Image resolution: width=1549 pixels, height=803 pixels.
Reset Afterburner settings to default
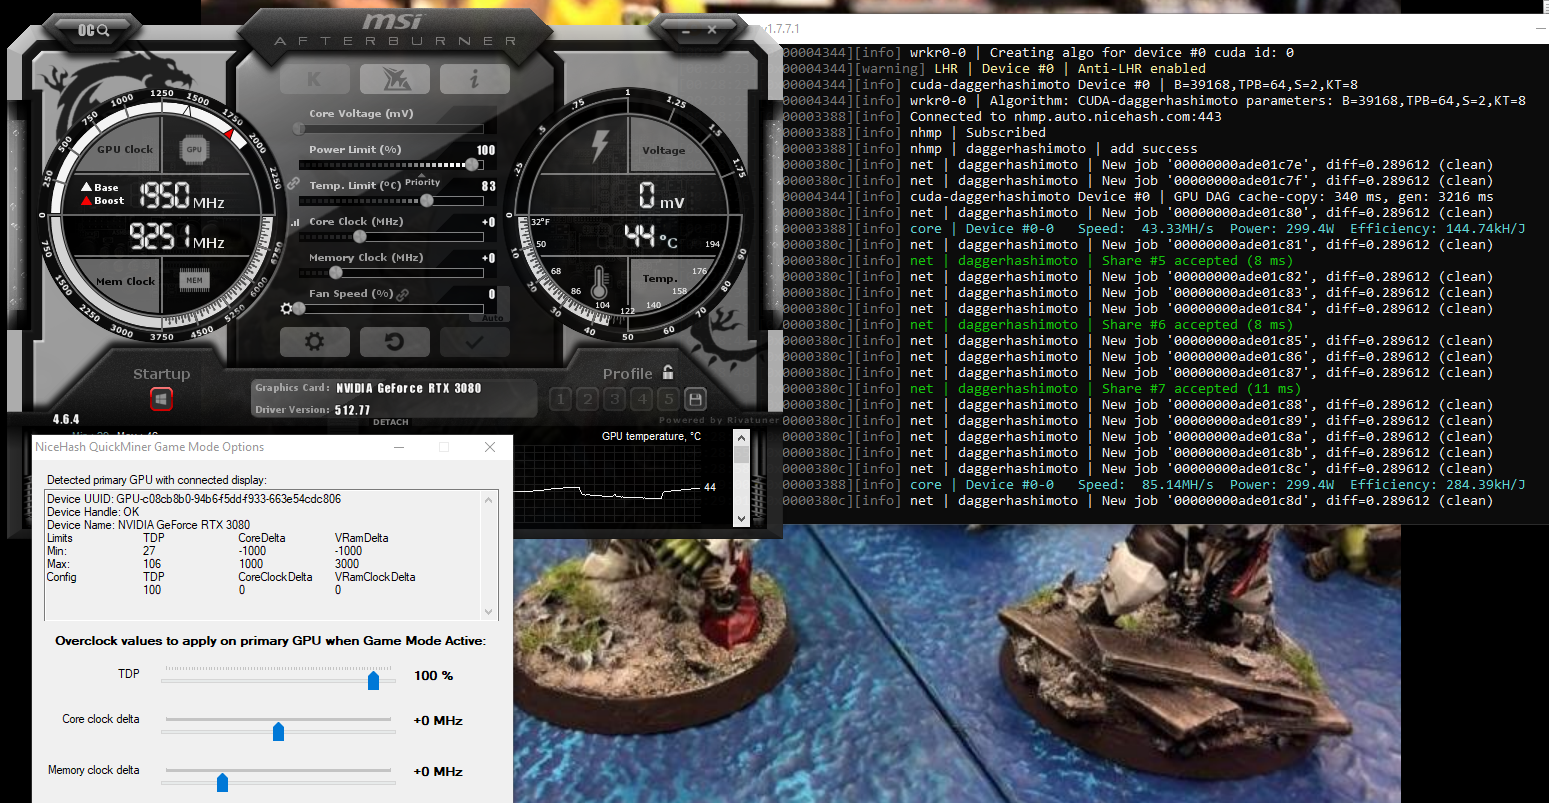click(394, 342)
